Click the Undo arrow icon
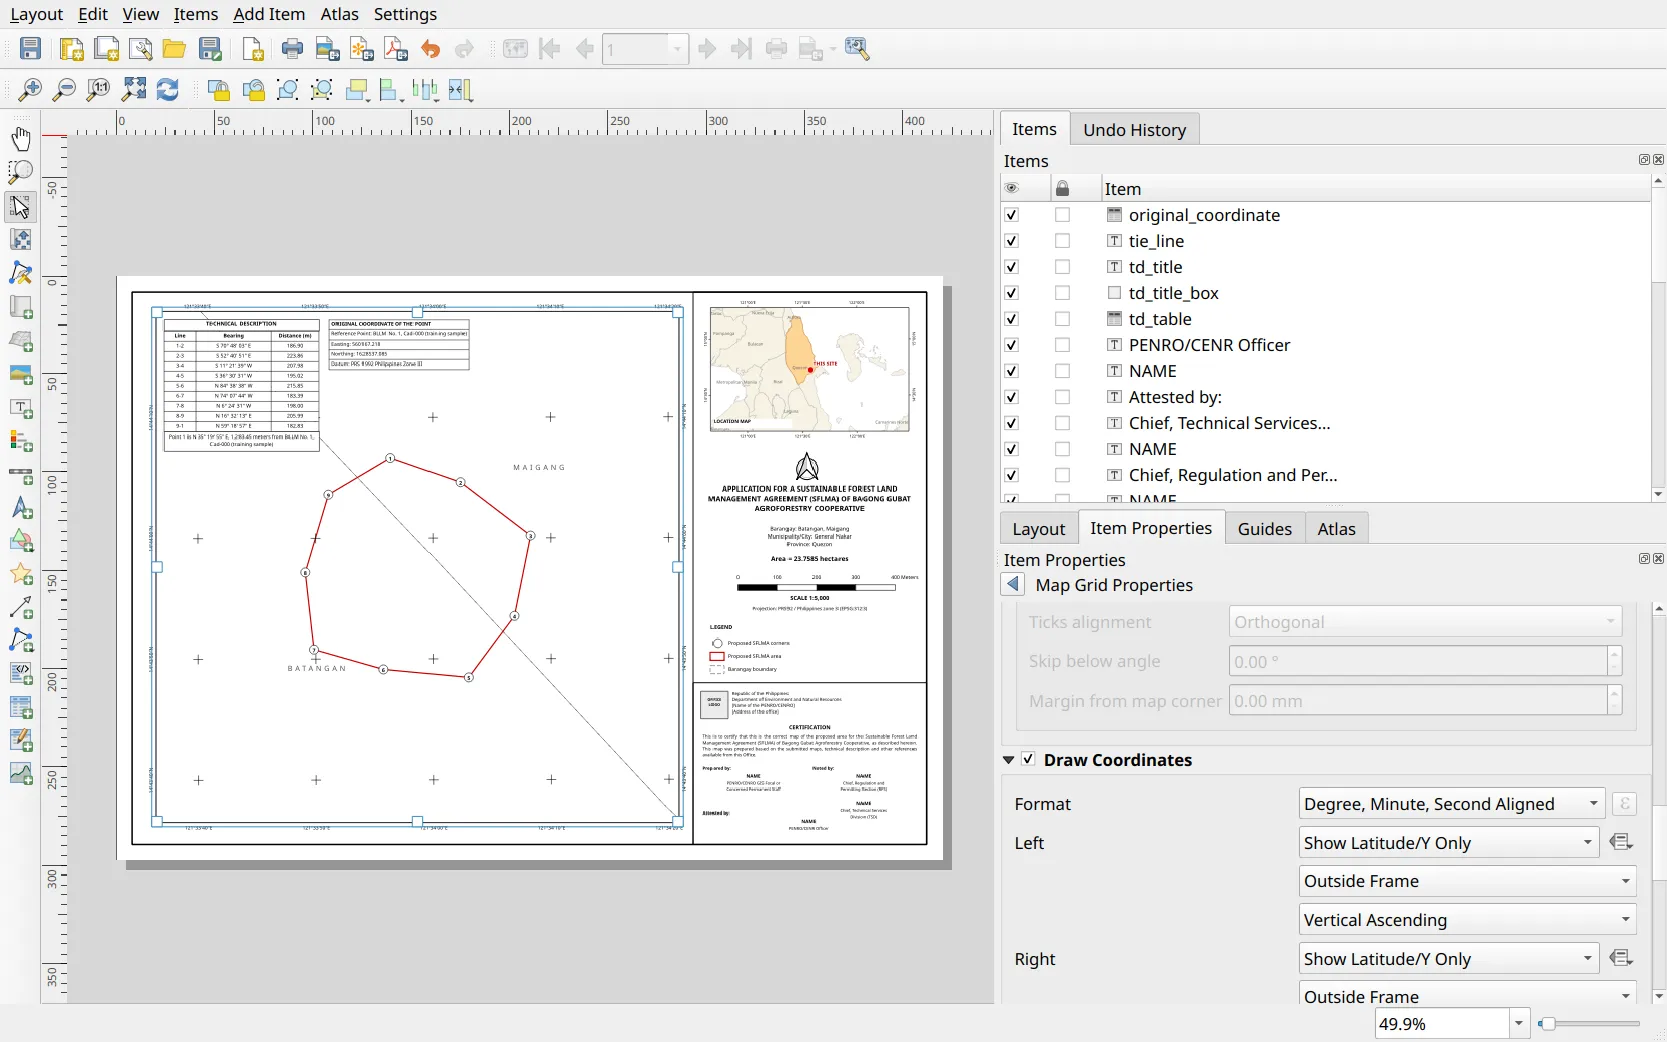Screen dimensions: 1667x1042 [431, 49]
